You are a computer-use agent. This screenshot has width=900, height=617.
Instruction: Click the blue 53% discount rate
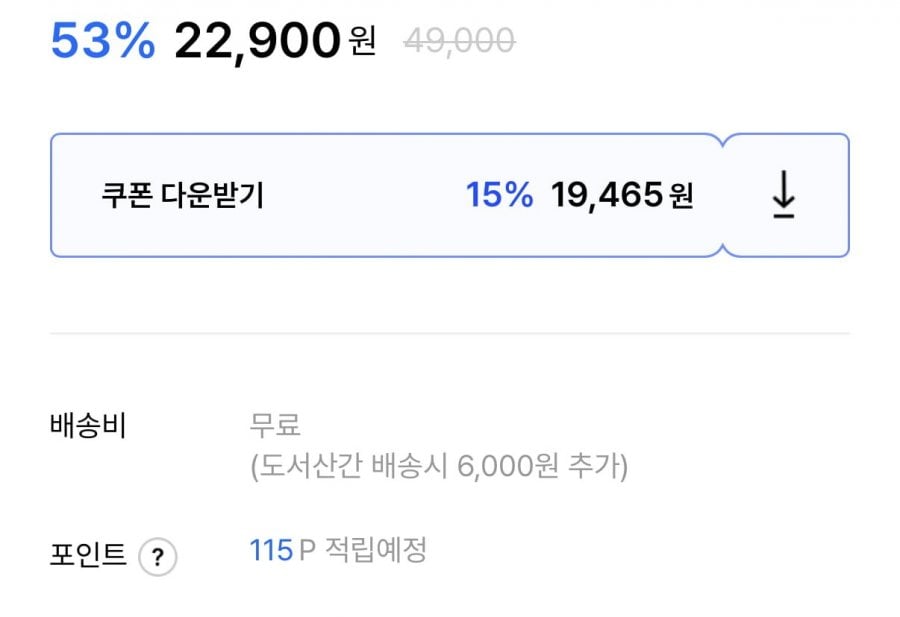click(x=103, y=41)
